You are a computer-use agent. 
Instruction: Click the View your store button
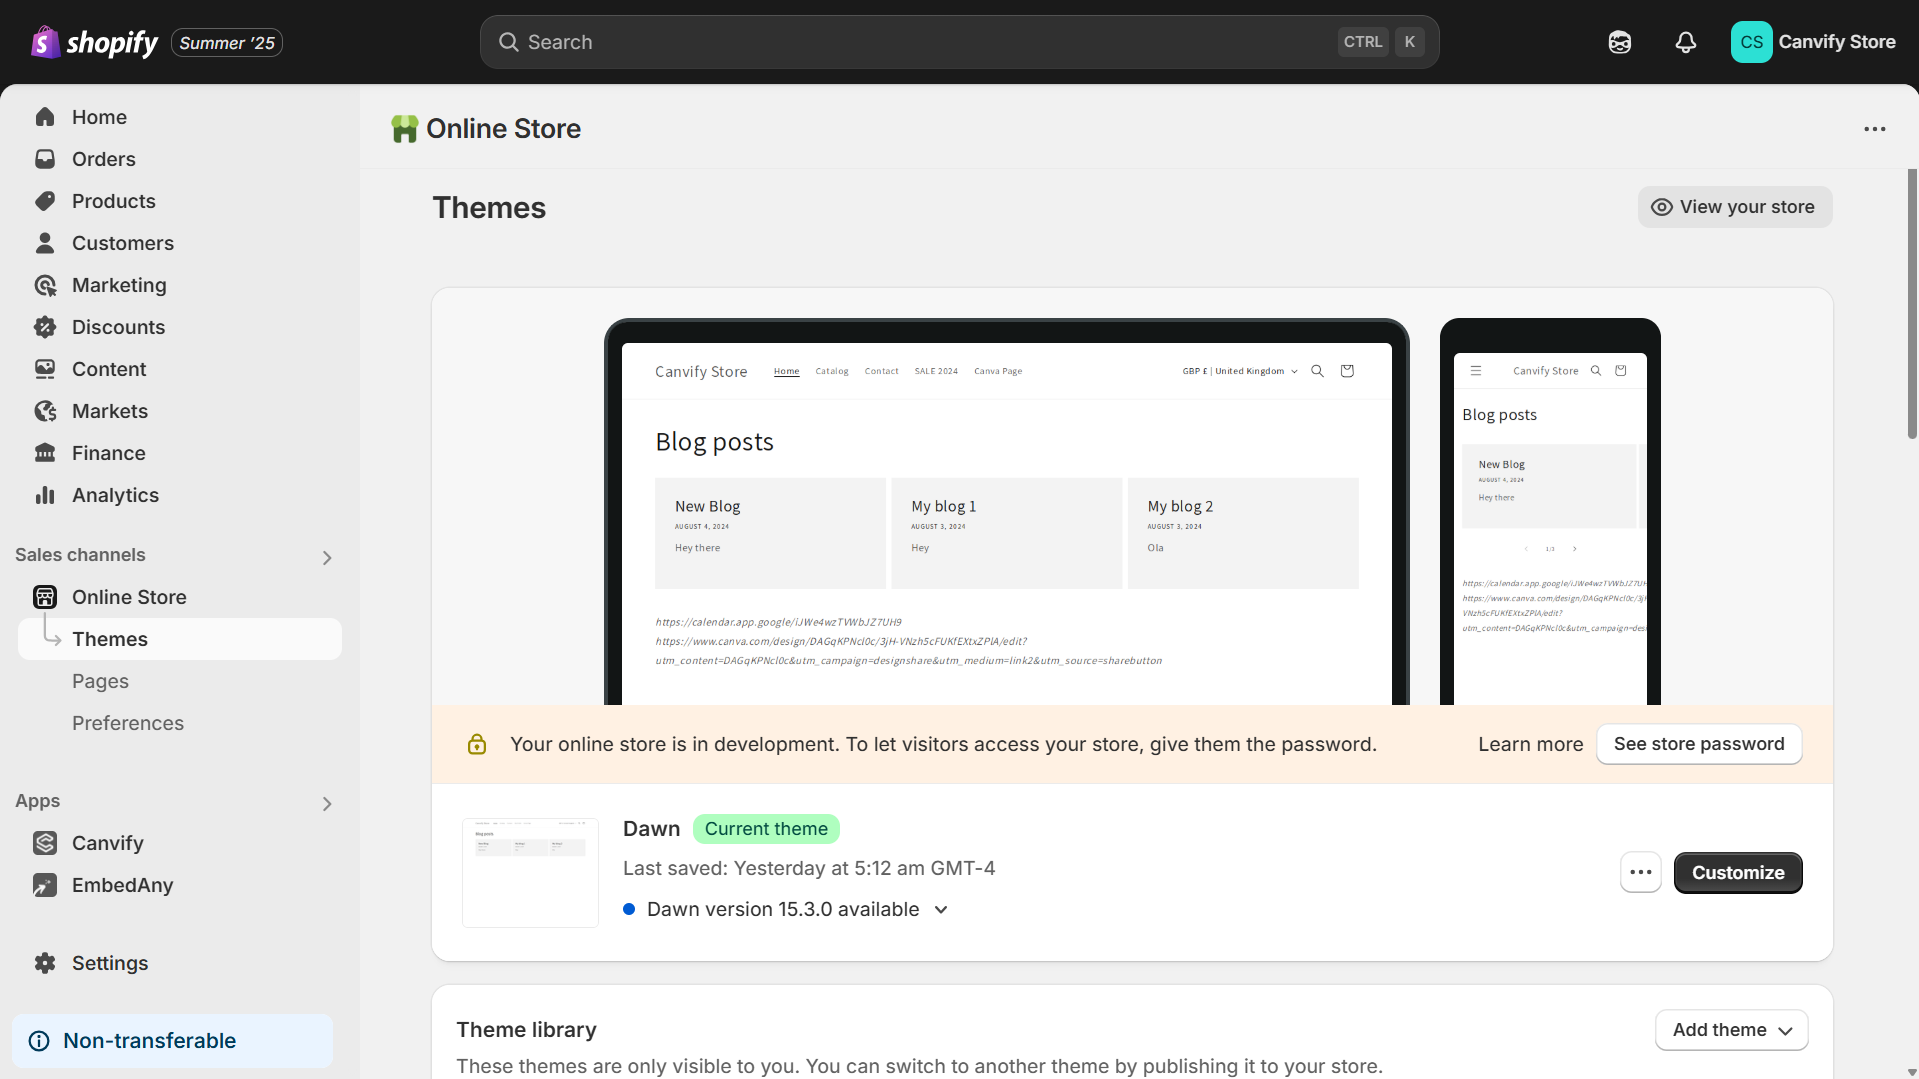tap(1734, 207)
